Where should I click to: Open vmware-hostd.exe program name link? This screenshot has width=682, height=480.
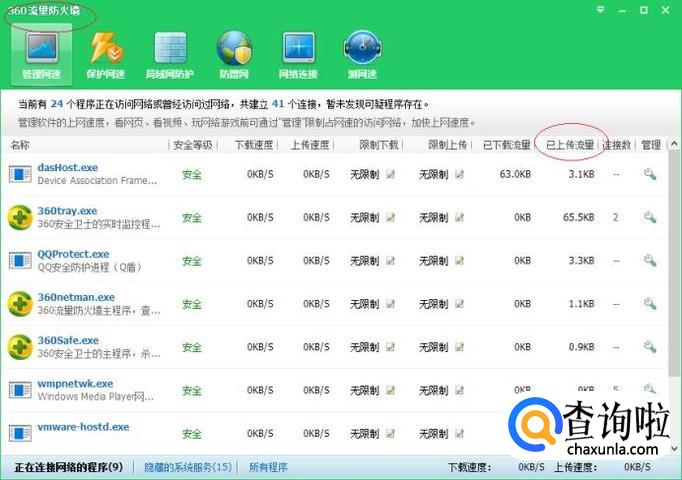(83, 427)
